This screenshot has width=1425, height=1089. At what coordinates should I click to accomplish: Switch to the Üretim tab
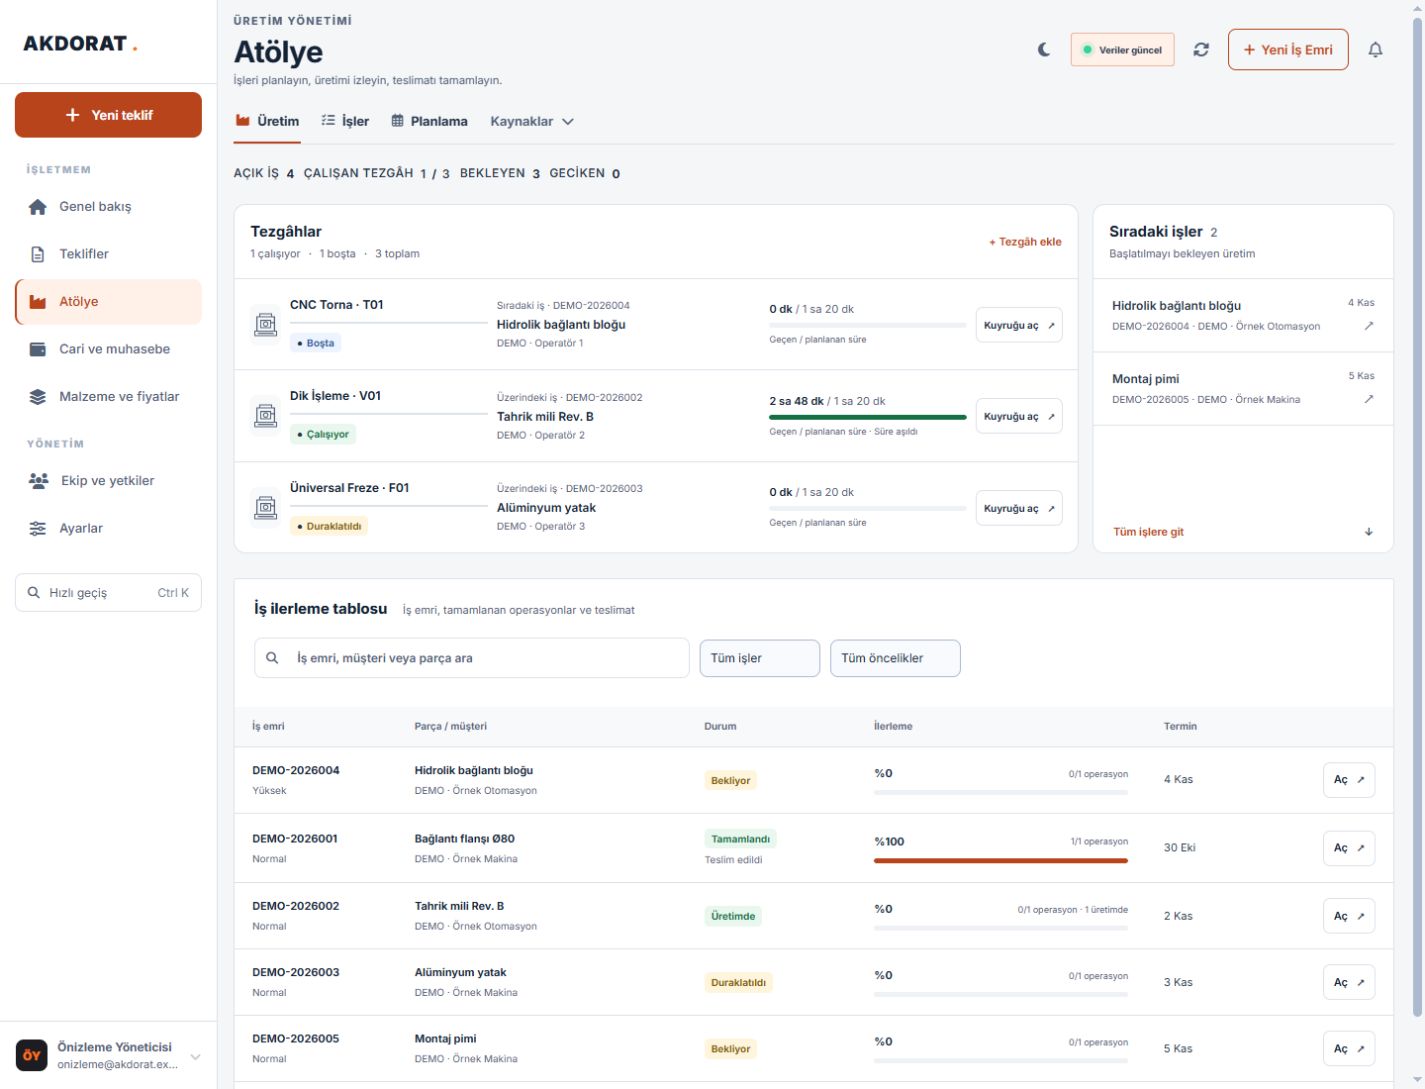267,121
